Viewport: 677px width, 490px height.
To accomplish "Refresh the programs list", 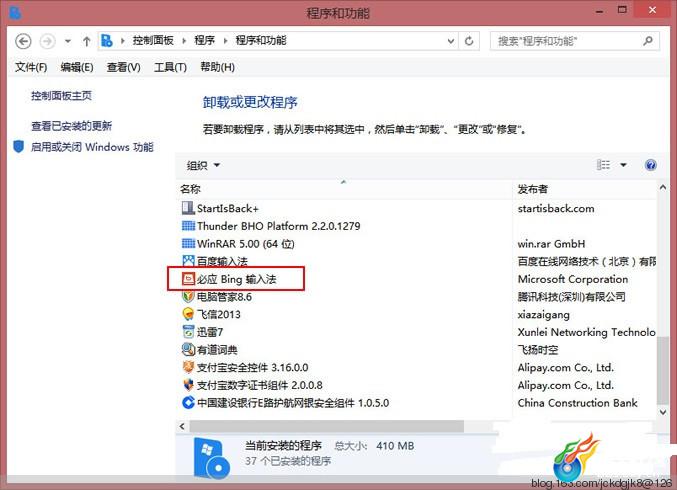I will coord(469,41).
